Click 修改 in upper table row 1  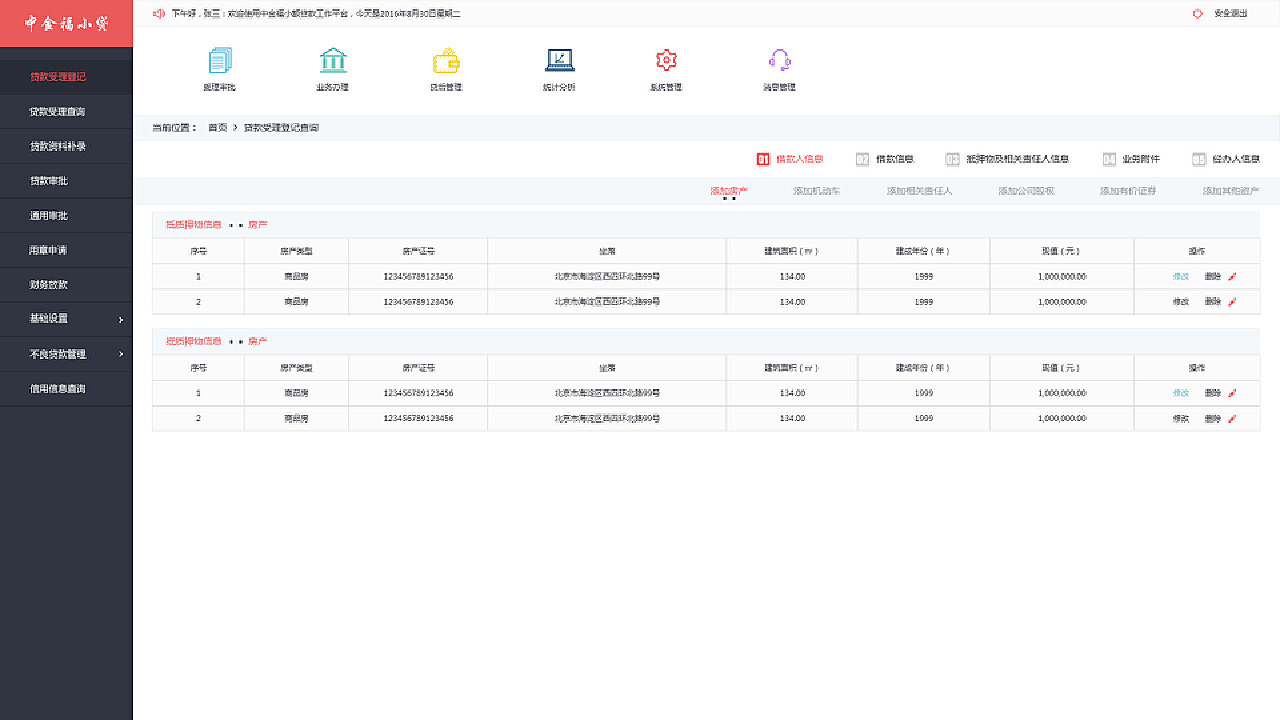[1181, 276]
